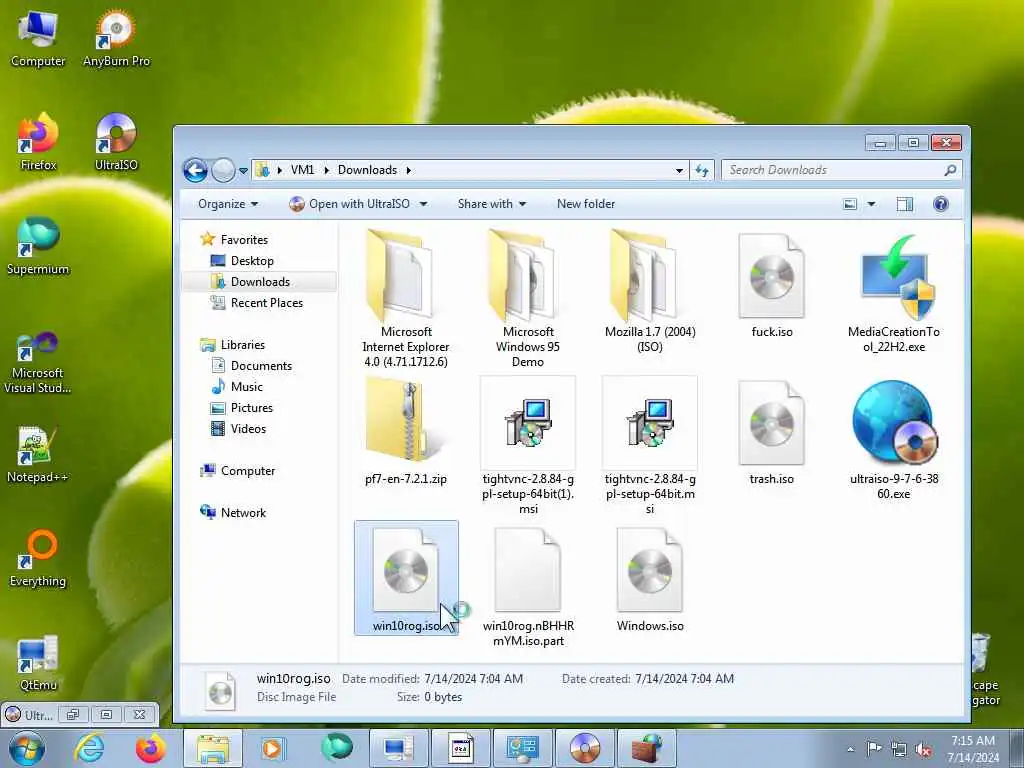1024x768 pixels.
Task: Select Downloads in navigation pane
Action: 260,281
